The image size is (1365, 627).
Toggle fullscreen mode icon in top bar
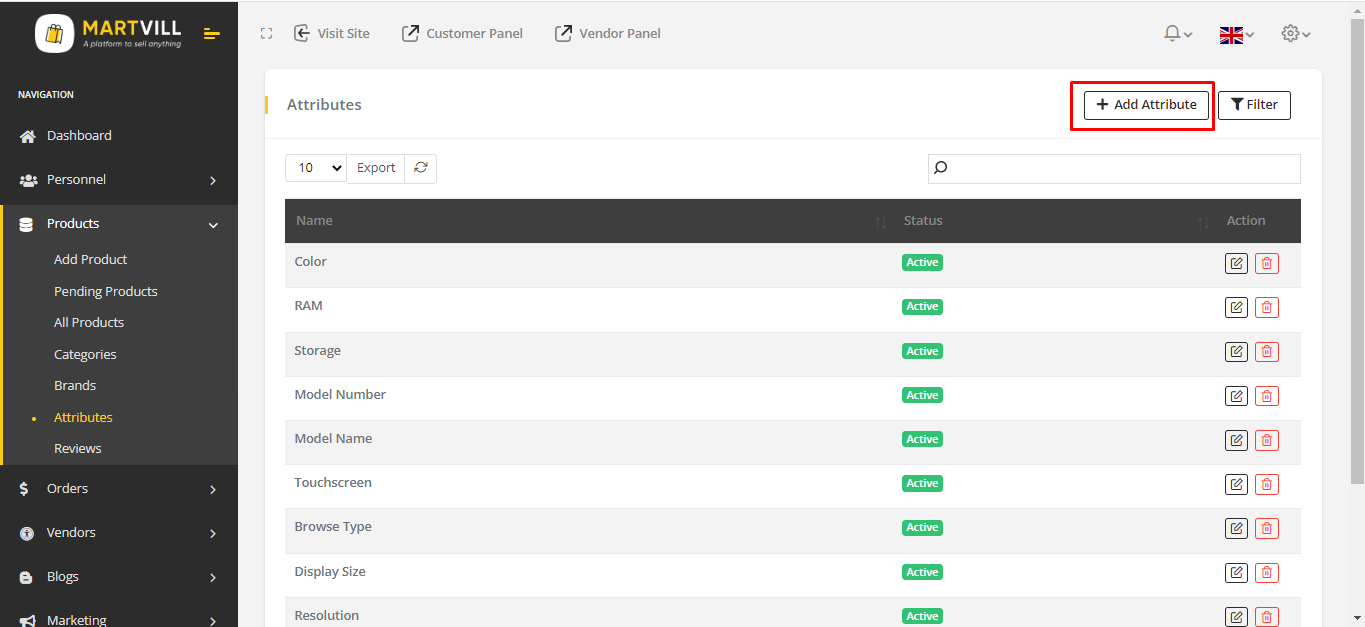[x=266, y=34]
